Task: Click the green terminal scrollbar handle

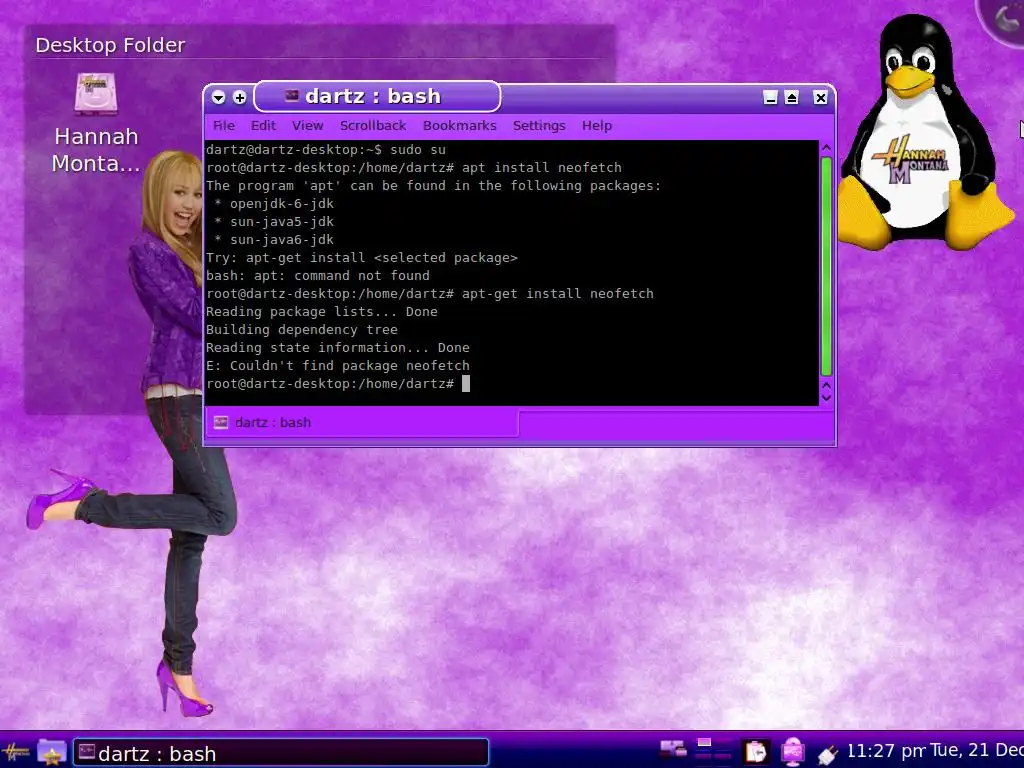Action: 826,266
